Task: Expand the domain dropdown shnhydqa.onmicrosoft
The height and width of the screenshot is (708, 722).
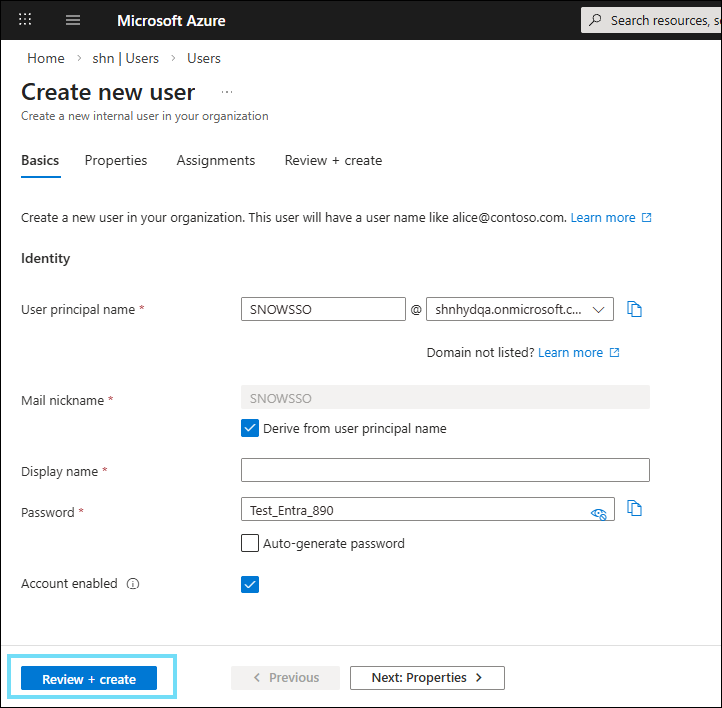Action: click(520, 310)
